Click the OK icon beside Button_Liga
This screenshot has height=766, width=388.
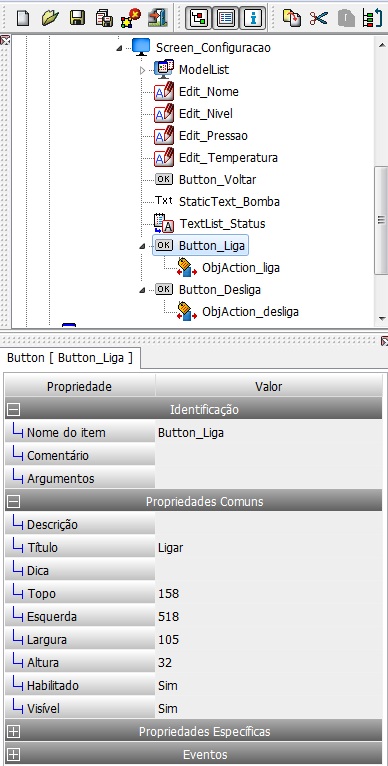click(164, 245)
